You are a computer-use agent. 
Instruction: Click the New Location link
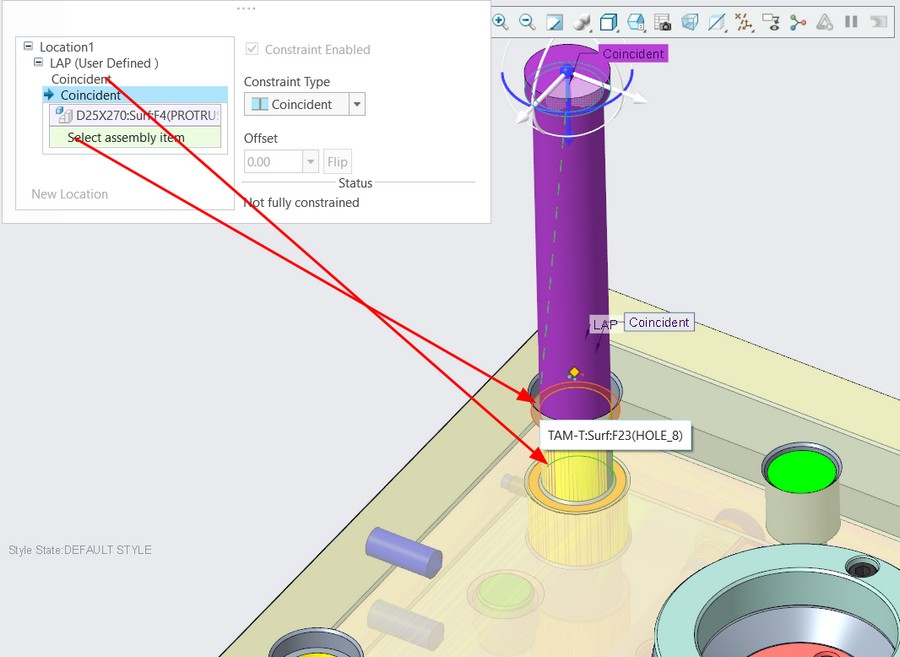(69, 194)
